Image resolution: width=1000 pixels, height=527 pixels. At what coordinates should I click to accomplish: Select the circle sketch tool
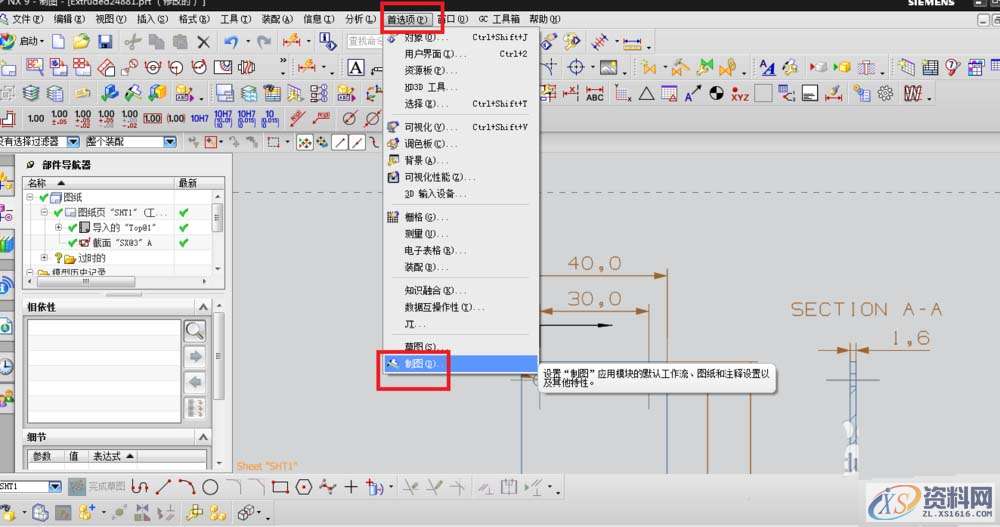210,487
